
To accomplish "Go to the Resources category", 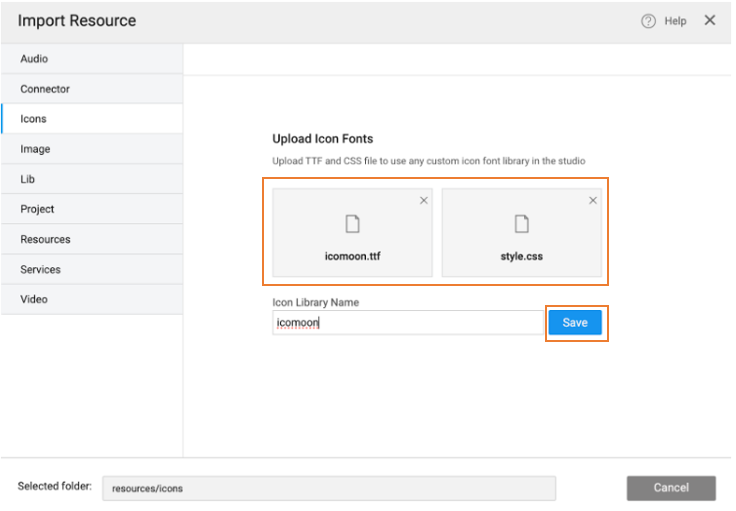I will coord(45,239).
